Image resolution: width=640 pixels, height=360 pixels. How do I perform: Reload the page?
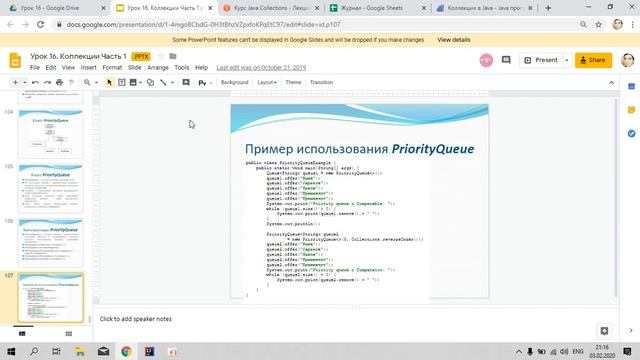click(x=40, y=24)
